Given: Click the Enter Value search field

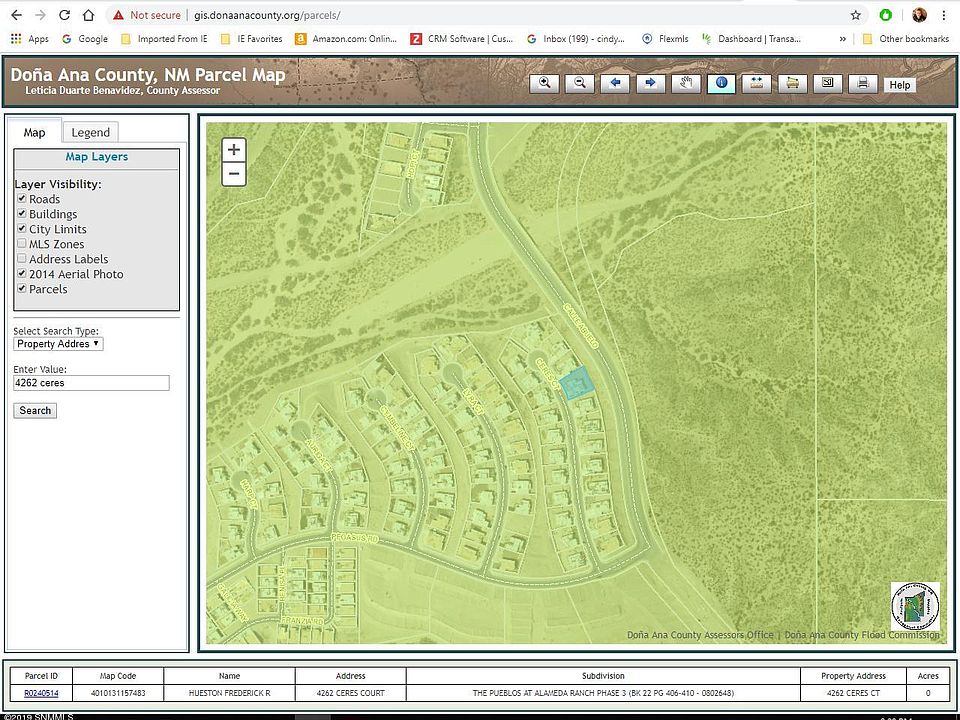Looking at the screenshot, I should (91, 383).
